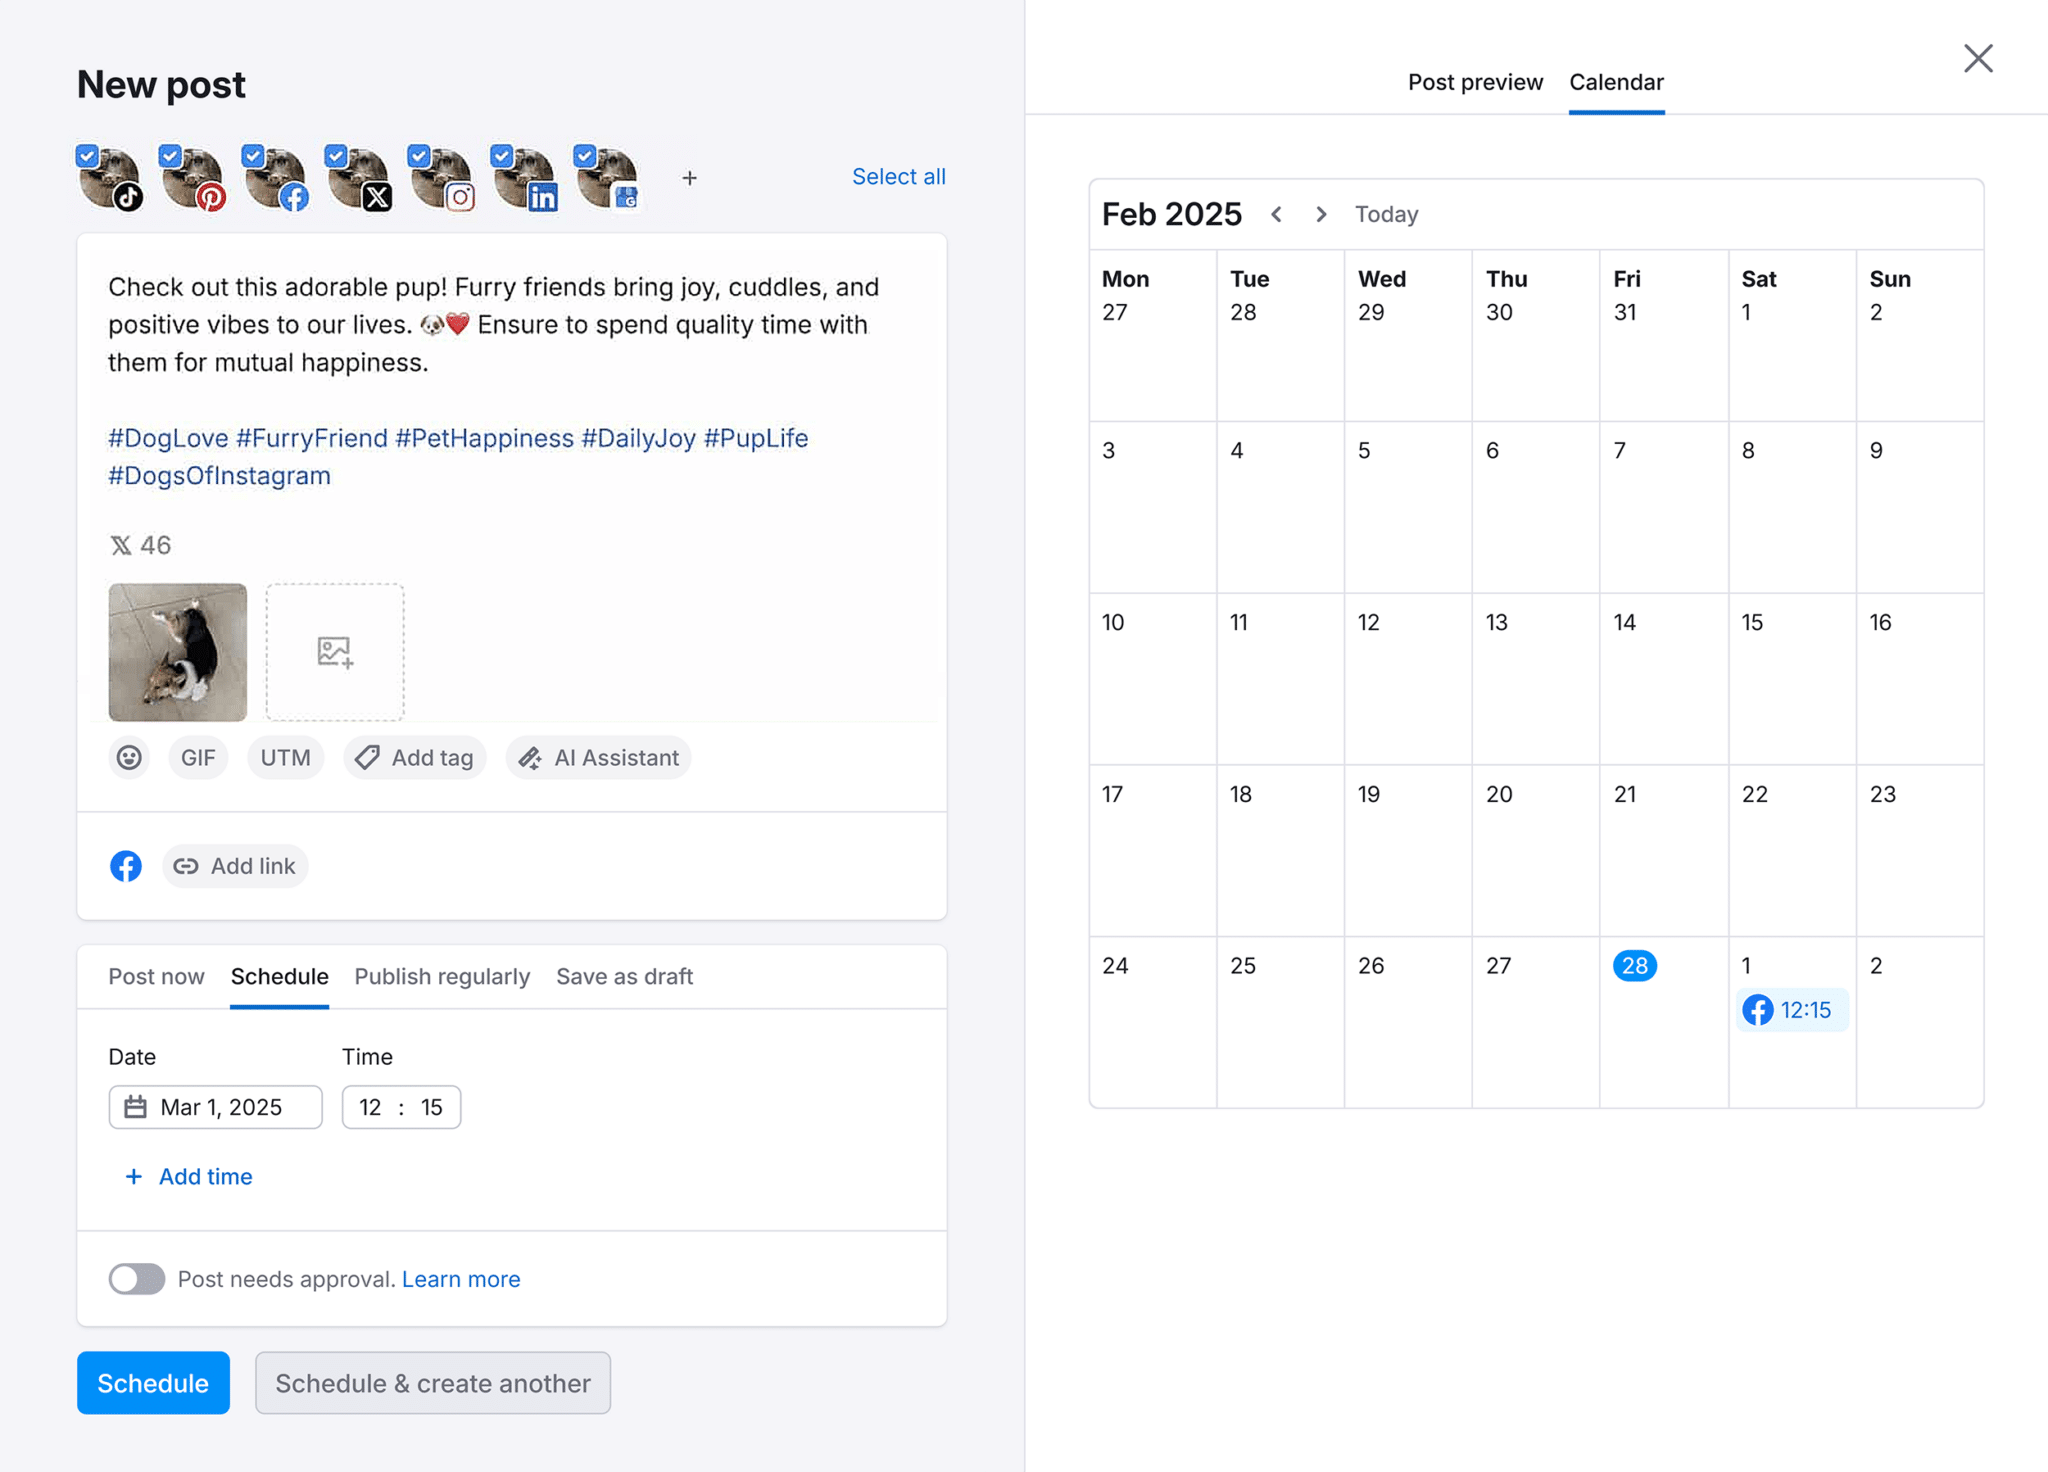The width and height of the screenshot is (2048, 1472).
Task: Switch to Publish regularly tab
Action: [x=442, y=977]
